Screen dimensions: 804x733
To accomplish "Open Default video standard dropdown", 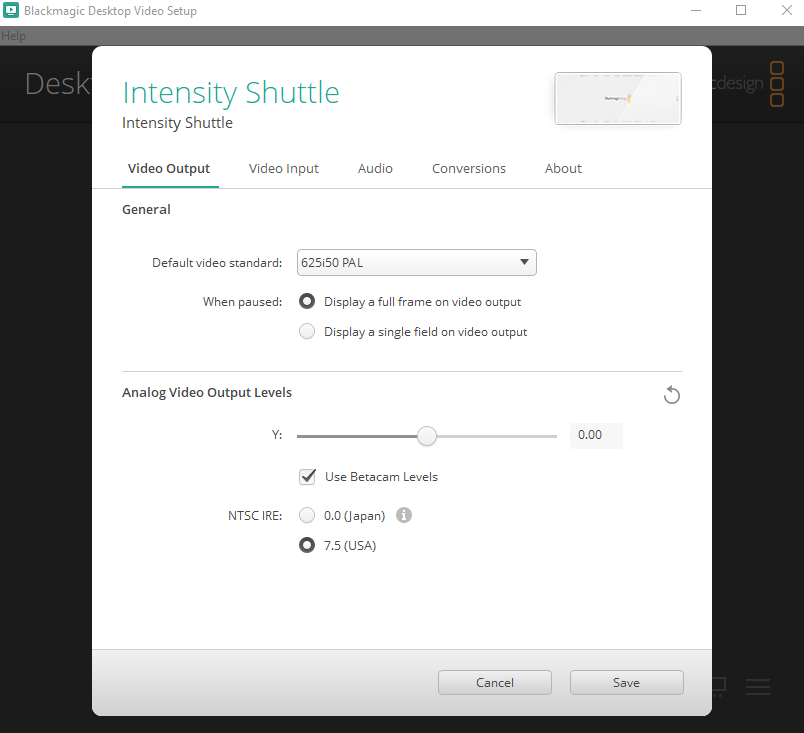I will pos(416,262).
